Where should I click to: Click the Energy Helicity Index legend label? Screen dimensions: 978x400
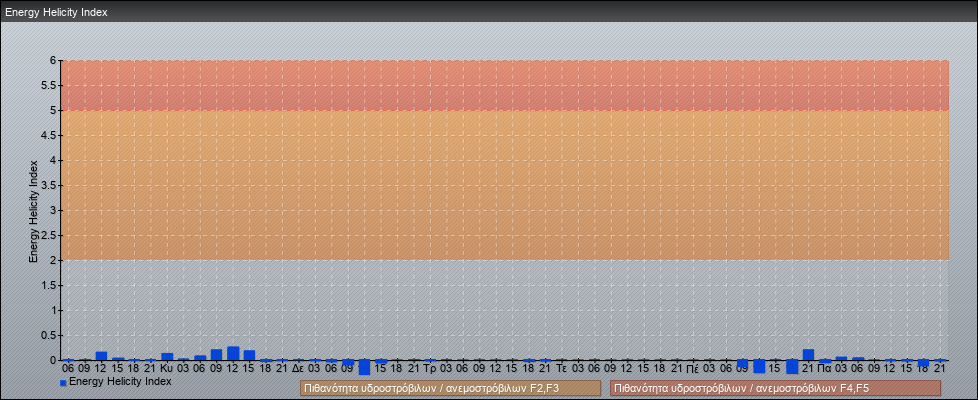click(x=120, y=381)
